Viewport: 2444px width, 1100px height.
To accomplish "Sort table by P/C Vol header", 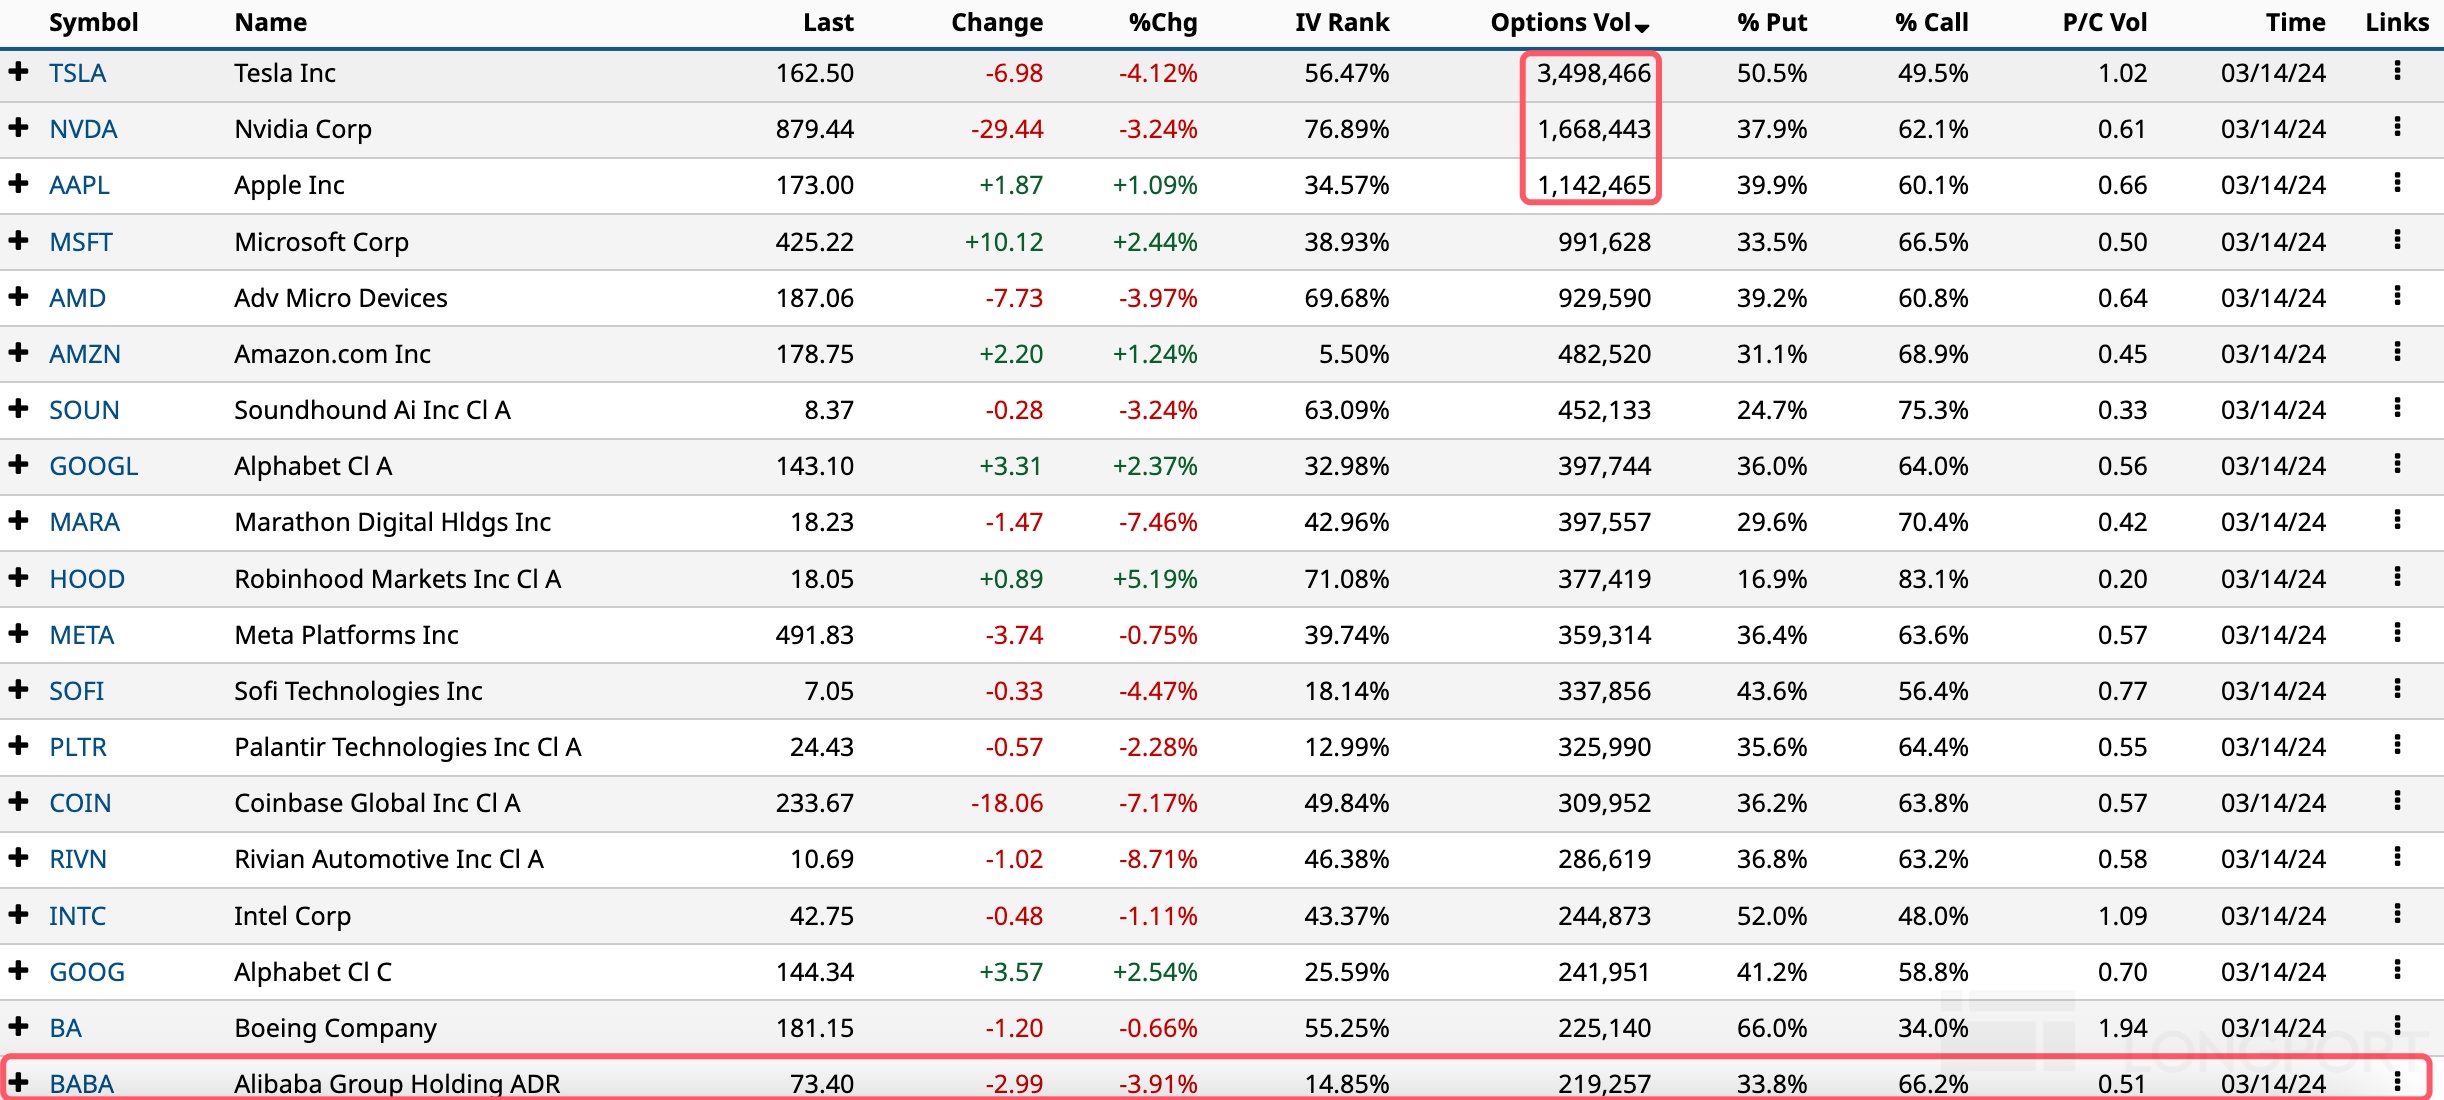I will (x=2104, y=23).
